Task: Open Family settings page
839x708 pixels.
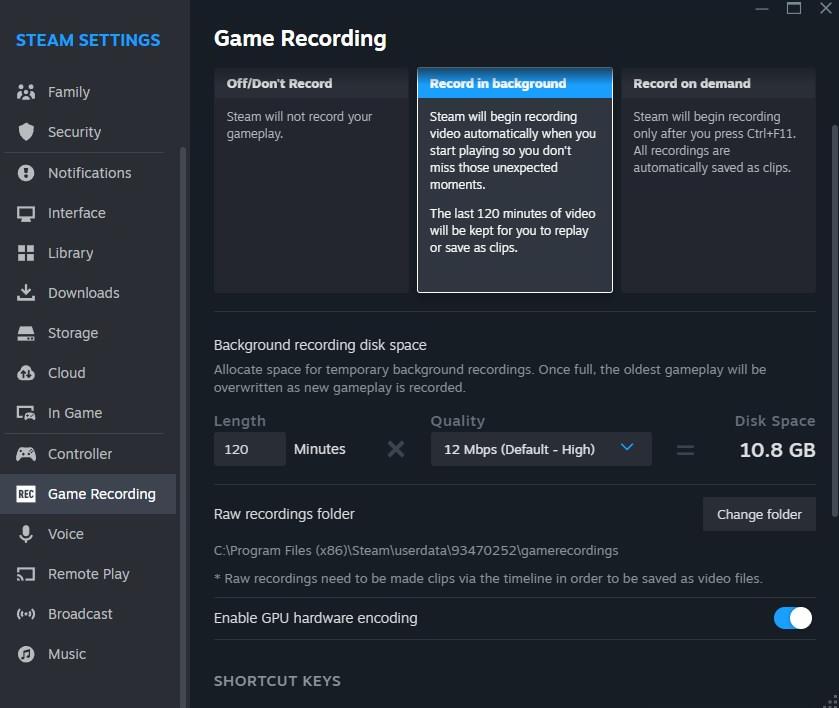Action: [x=69, y=92]
